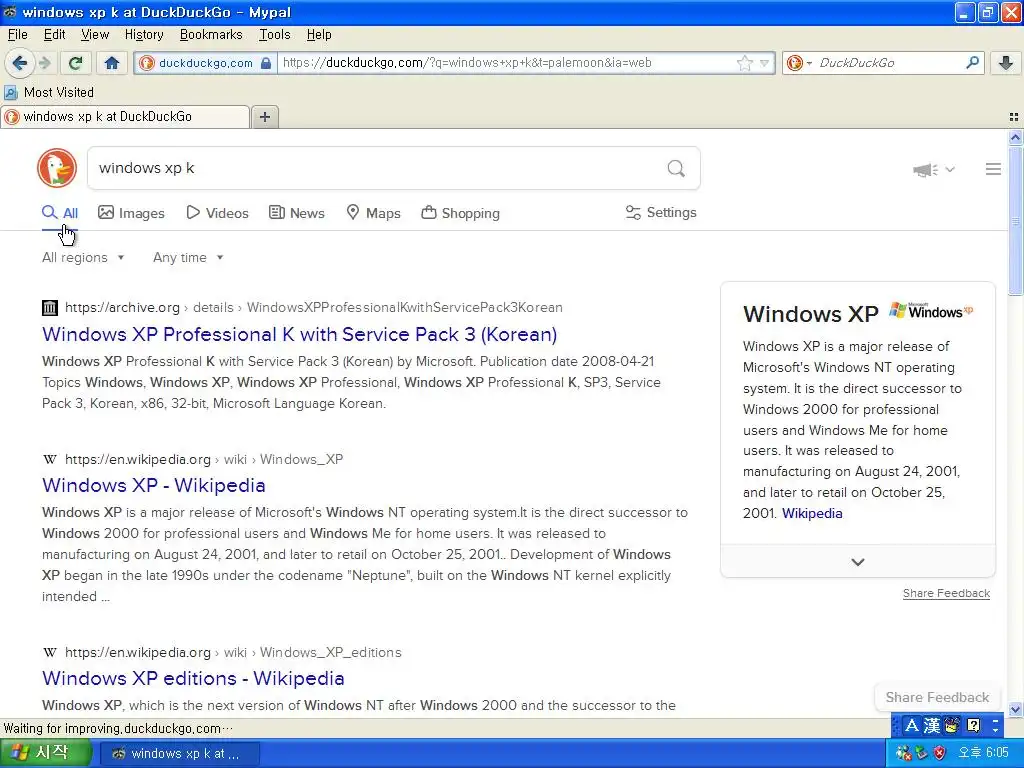The width and height of the screenshot is (1024, 768).
Task: Click the DuckDuckGo duck logo
Action: pos(57,168)
